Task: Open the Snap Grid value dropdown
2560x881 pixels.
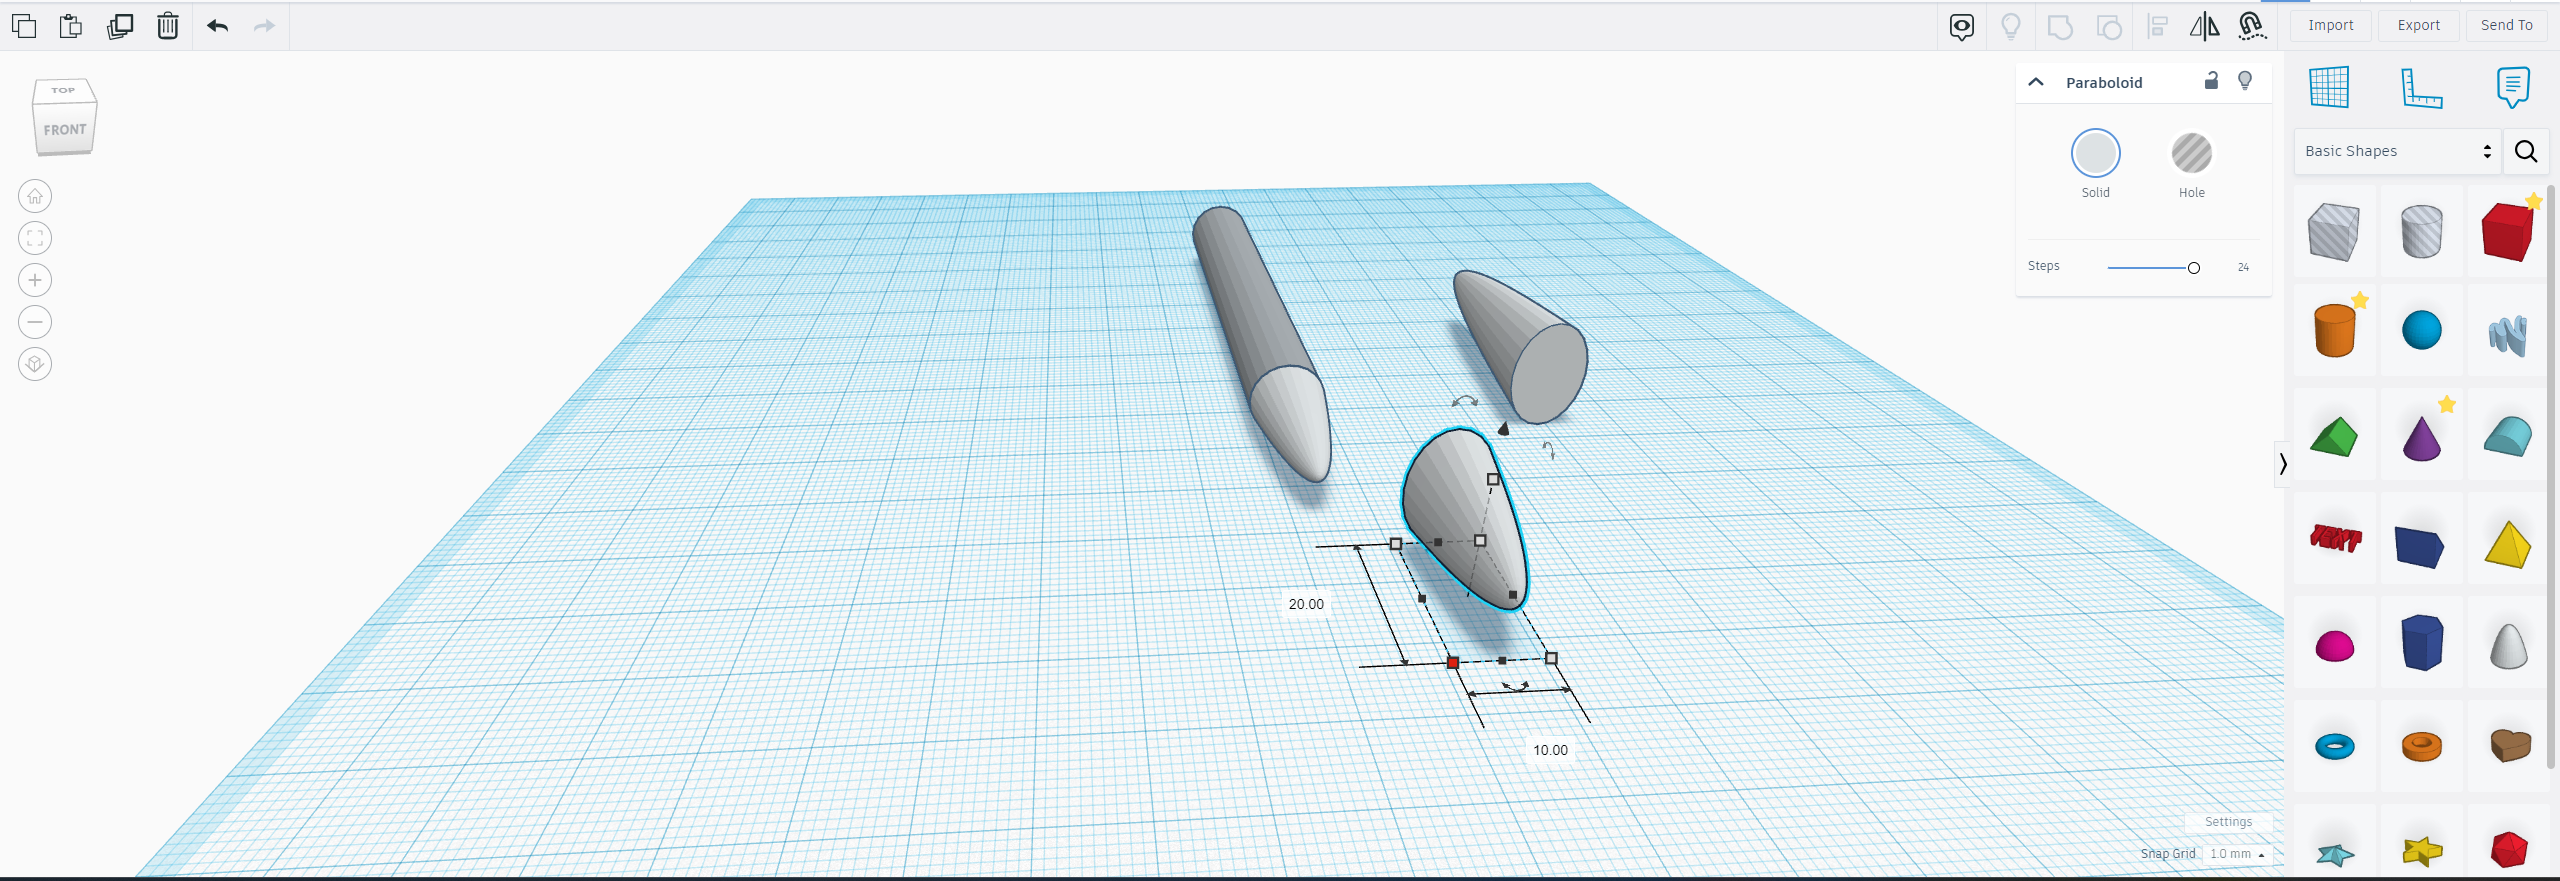Action: point(2237,854)
